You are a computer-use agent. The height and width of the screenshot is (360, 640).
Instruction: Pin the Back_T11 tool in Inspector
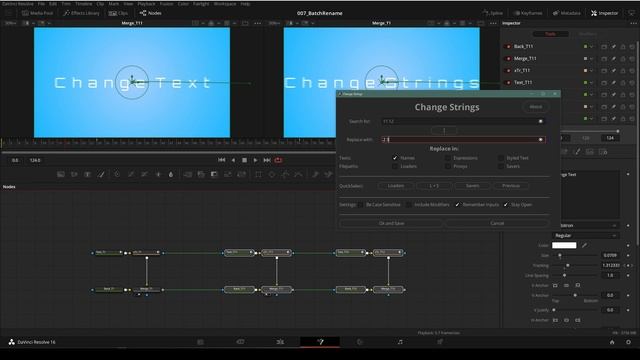pyautogui.click(x=613, y=47)
